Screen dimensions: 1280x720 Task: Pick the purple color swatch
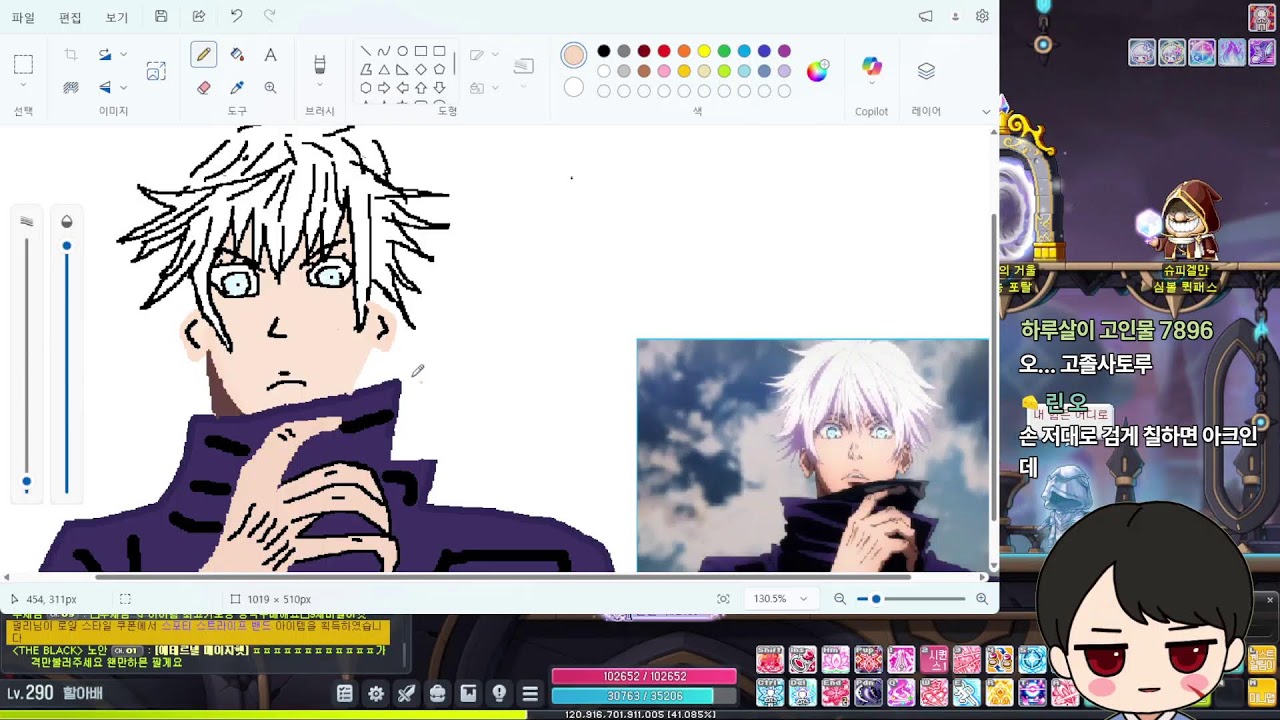[x=784, y=51]
